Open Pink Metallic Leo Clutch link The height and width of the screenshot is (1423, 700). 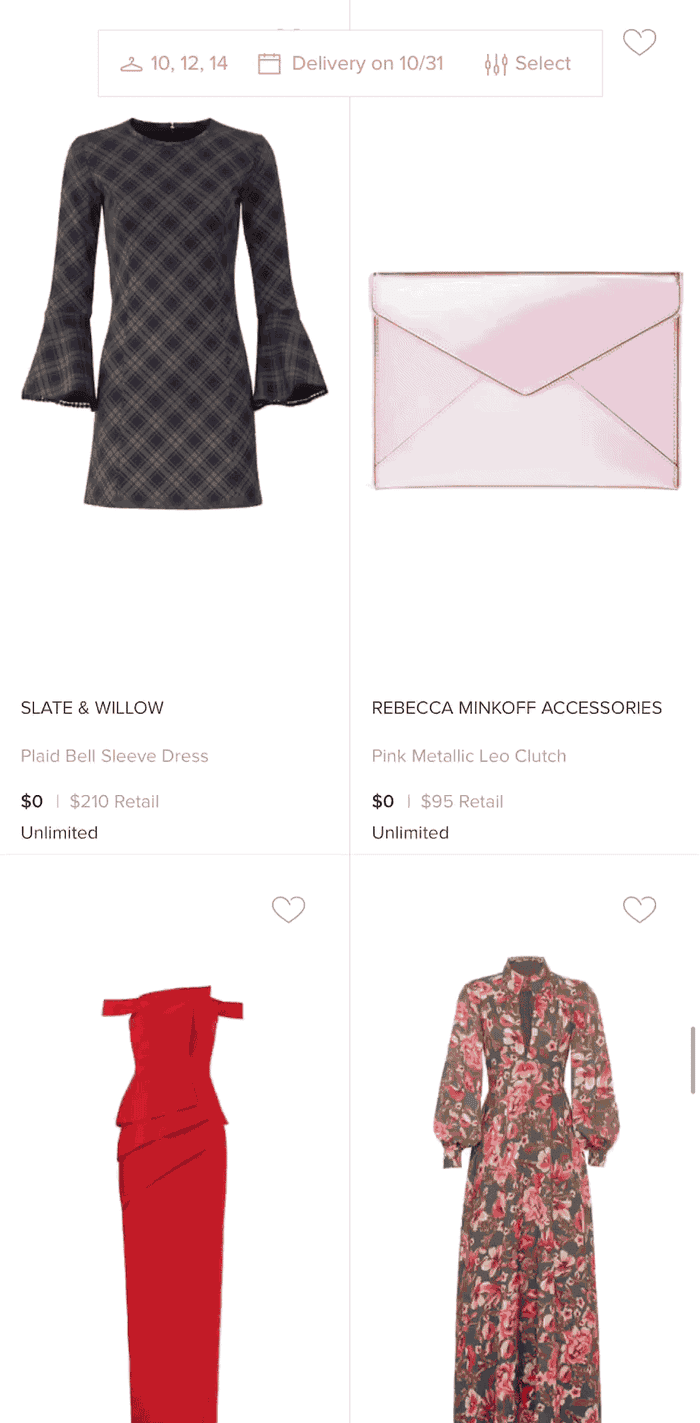coord(469,756)
